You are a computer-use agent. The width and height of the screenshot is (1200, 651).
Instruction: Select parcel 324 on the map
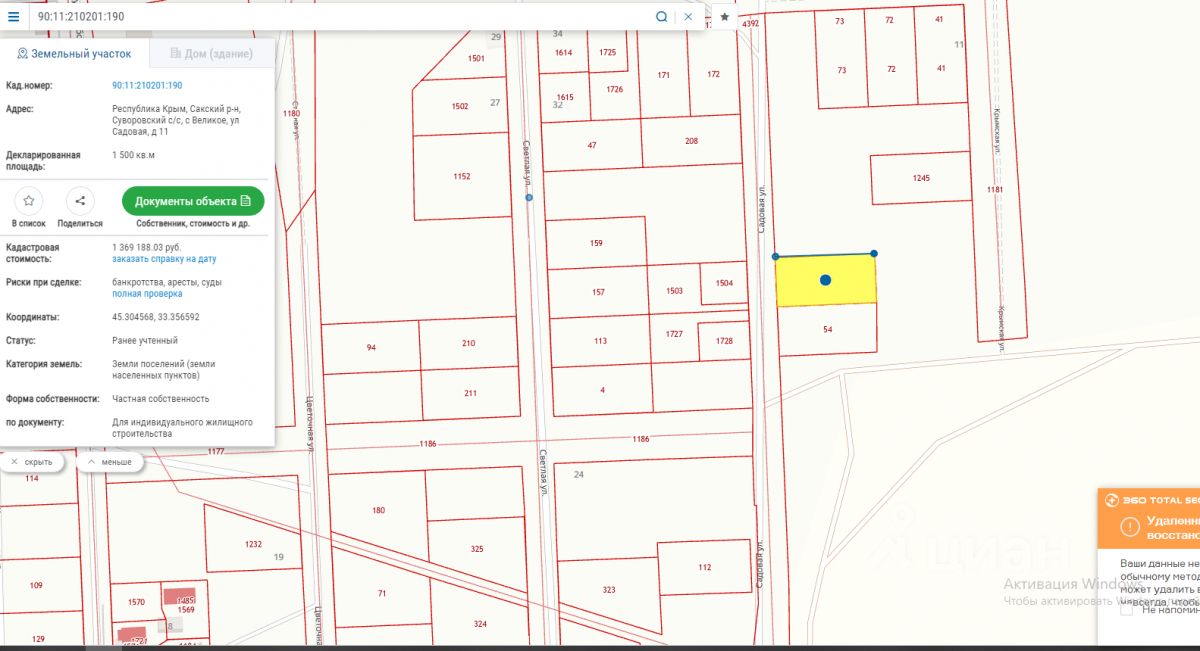tap(480, 624)
